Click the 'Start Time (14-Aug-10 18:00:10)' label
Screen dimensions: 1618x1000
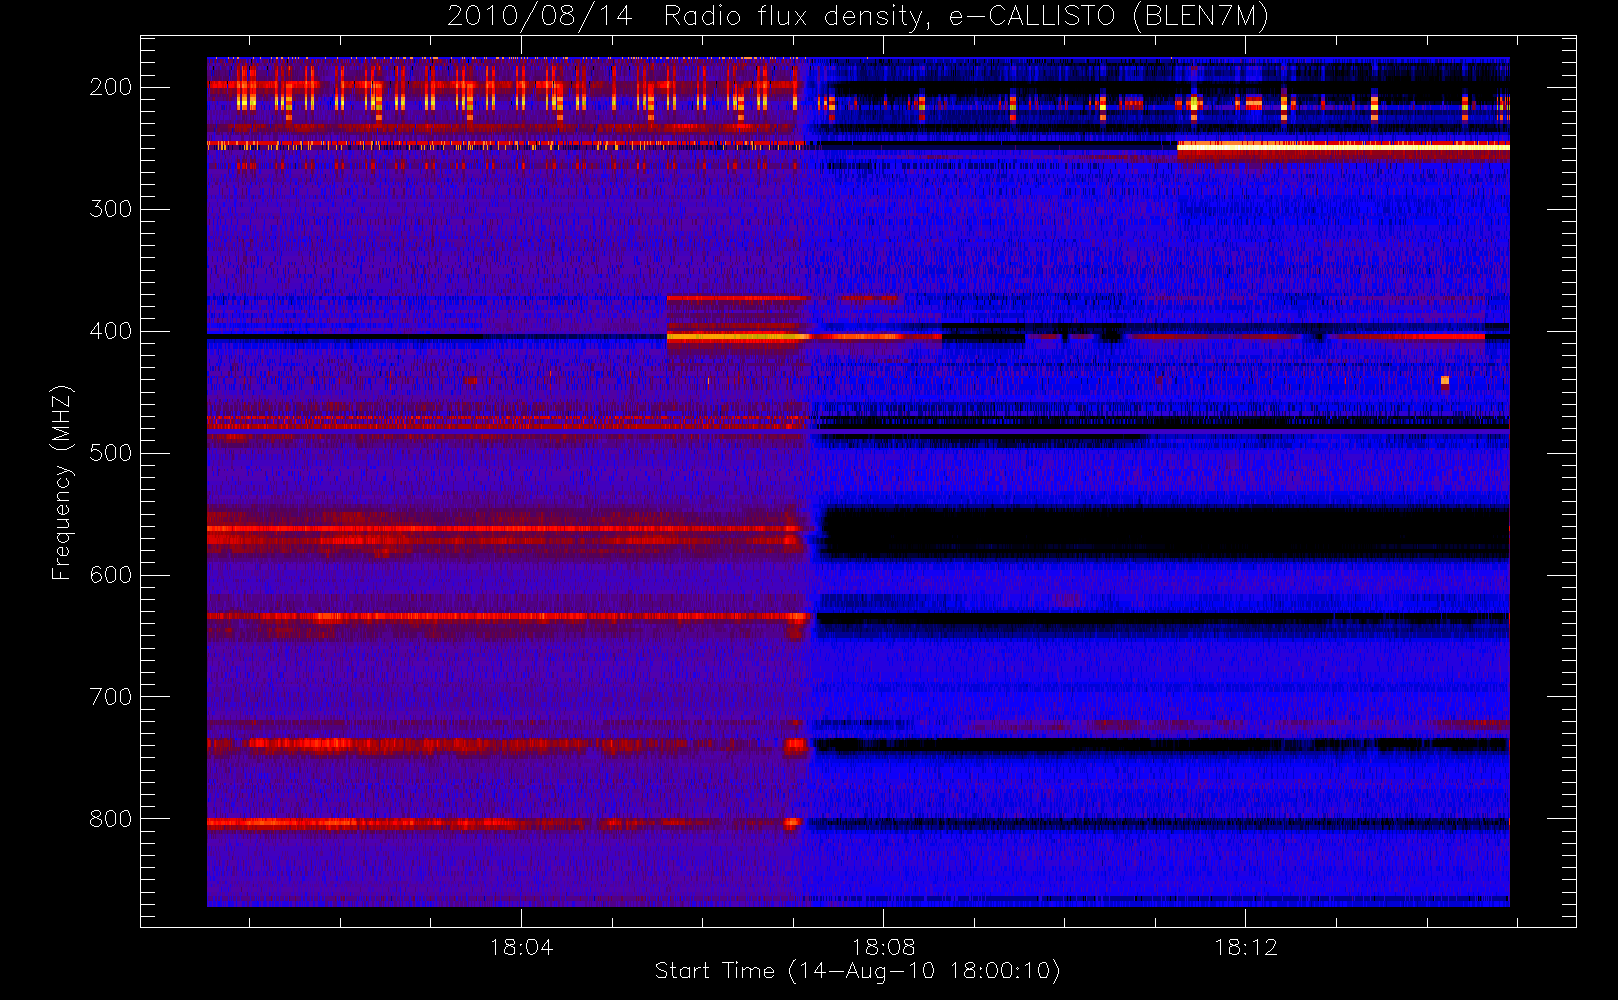[x=857, y=971]
